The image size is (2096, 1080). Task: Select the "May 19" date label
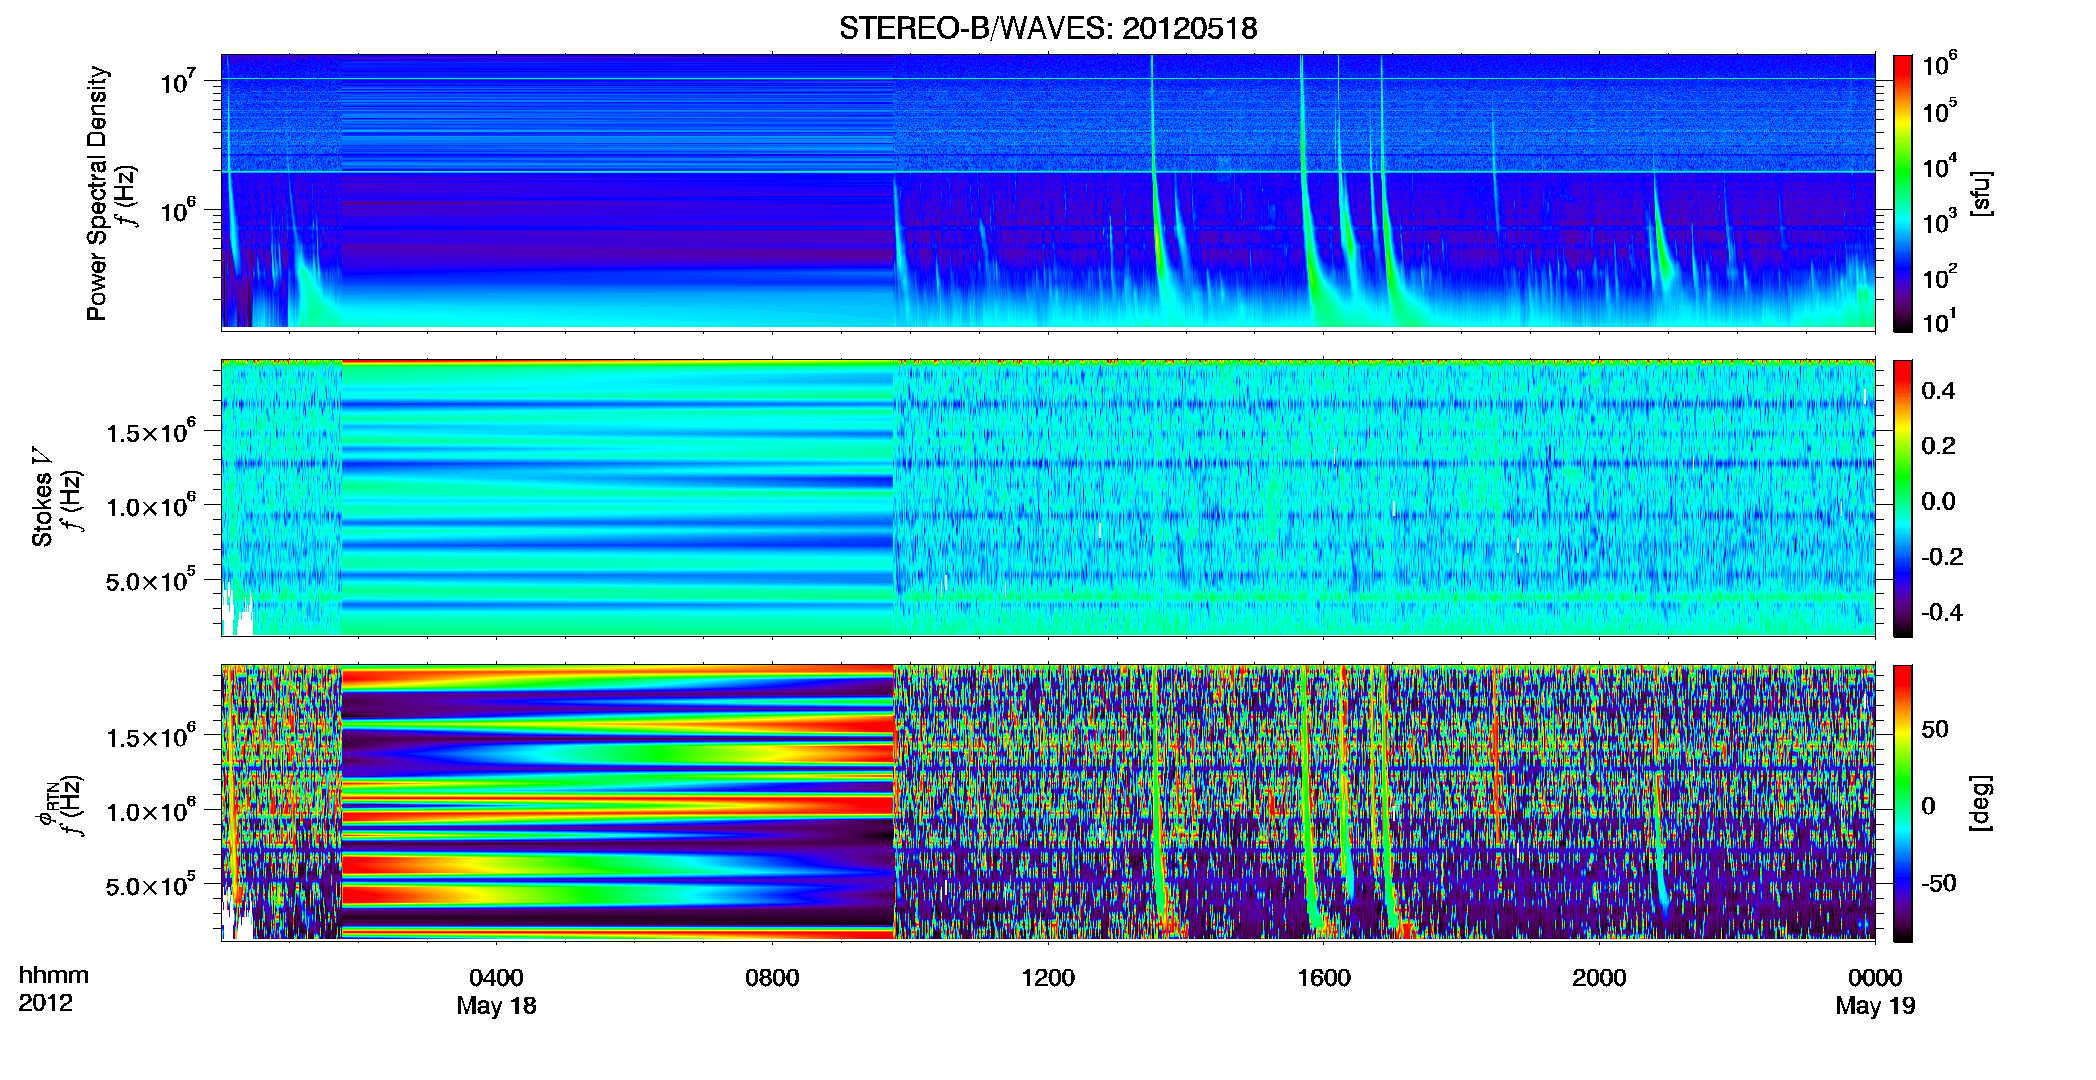pyautogui.click(x=1875, y=1006)
